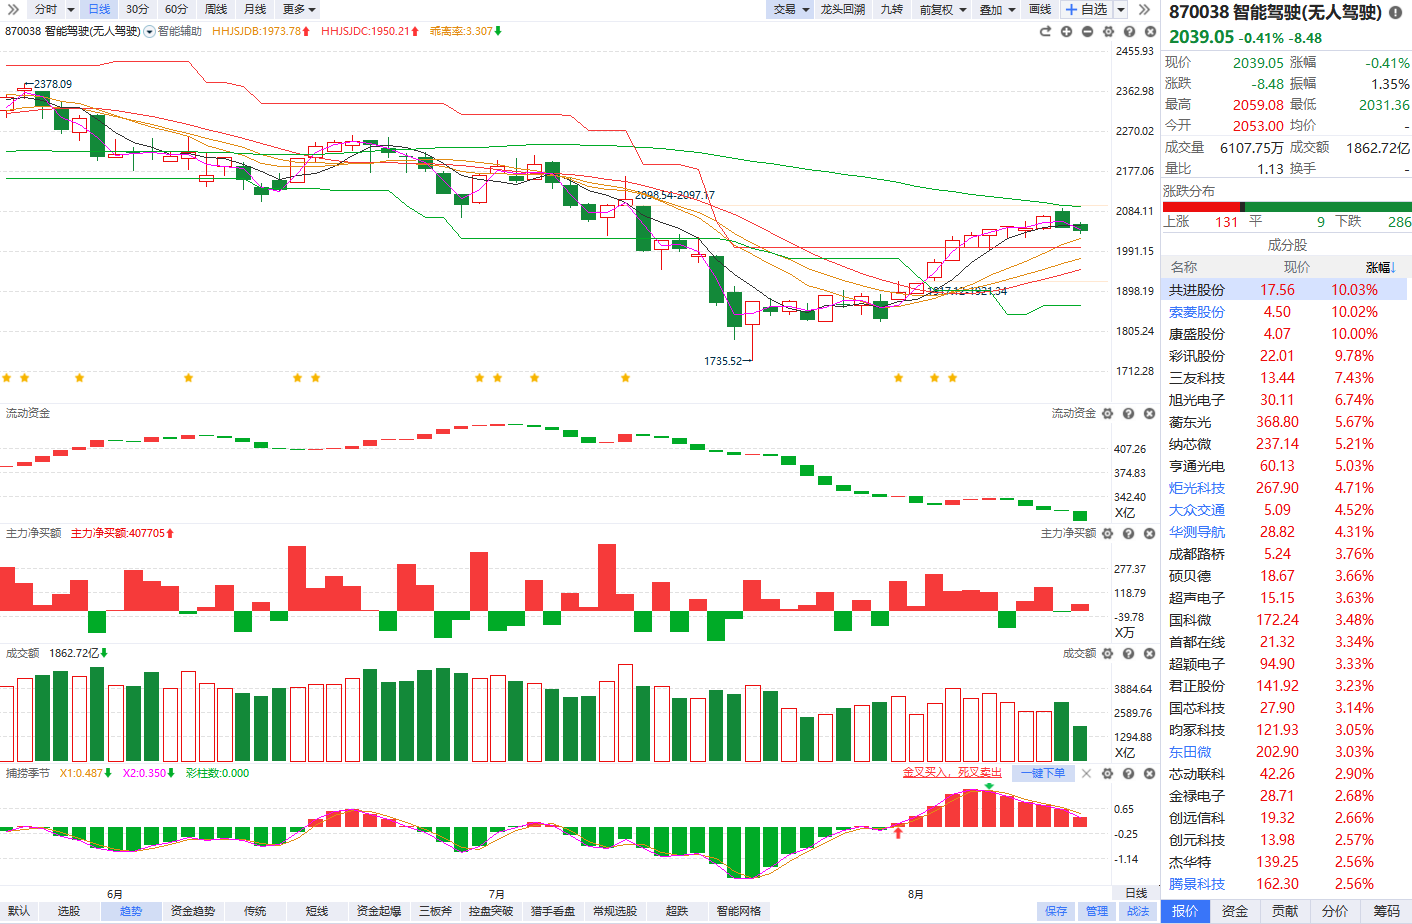The width and height of the screenshot is (1412, 924).
Task: Click 涨跌分布 red-green distribution bar
Action: coord(1287,207)
